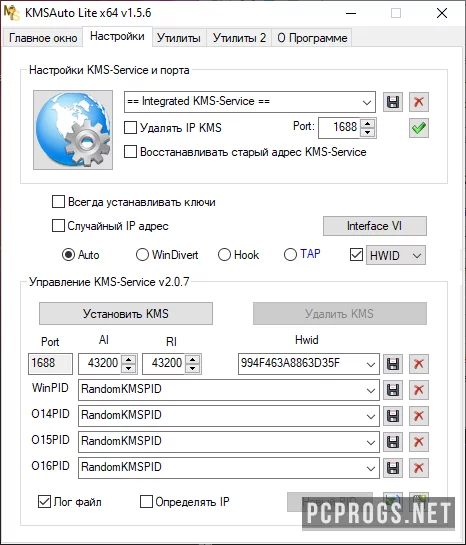This screenshot has width=466, height=545.
Task: Toggle the Случайный IP адрес checkbox
Action: 58,226
